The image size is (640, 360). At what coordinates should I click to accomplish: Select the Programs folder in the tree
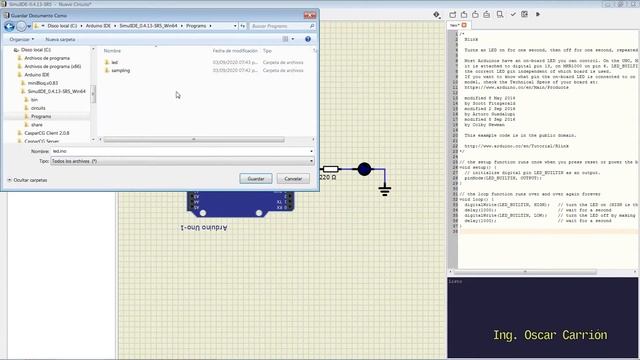(x=41, y=116)
